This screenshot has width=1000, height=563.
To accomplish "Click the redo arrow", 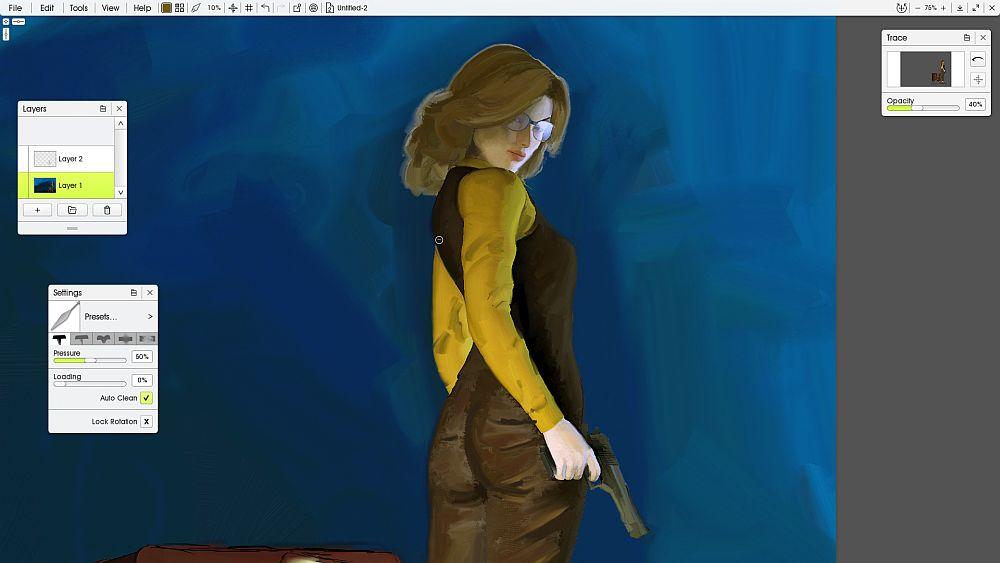I will (281, 8).
